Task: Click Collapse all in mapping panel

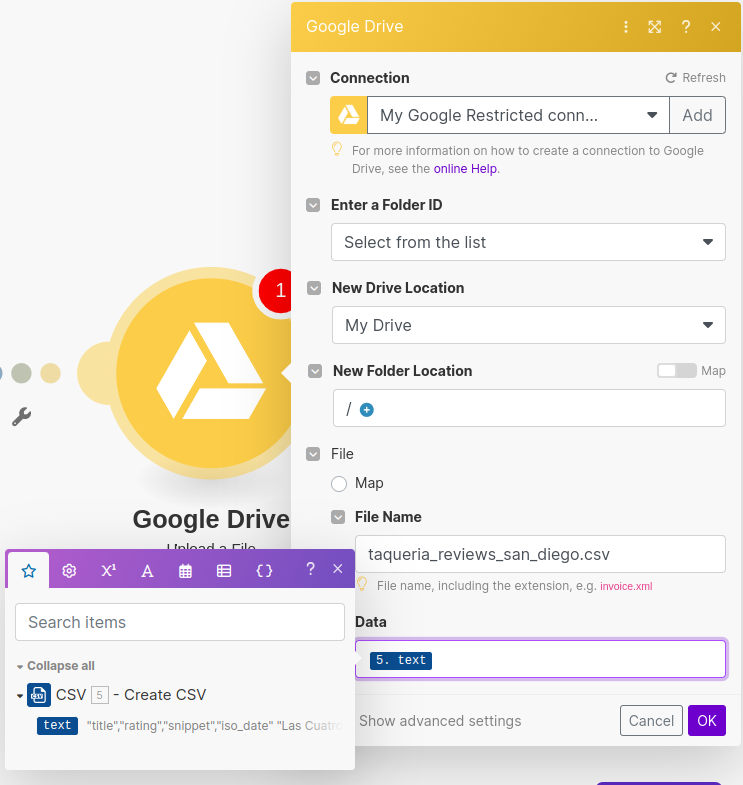Action: coord(61,666)
